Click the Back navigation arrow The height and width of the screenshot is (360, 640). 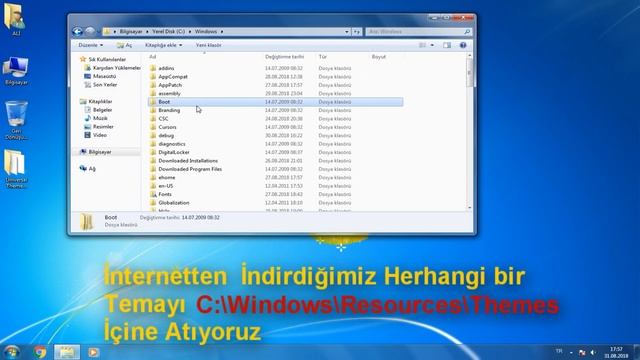tap(77, 31)
